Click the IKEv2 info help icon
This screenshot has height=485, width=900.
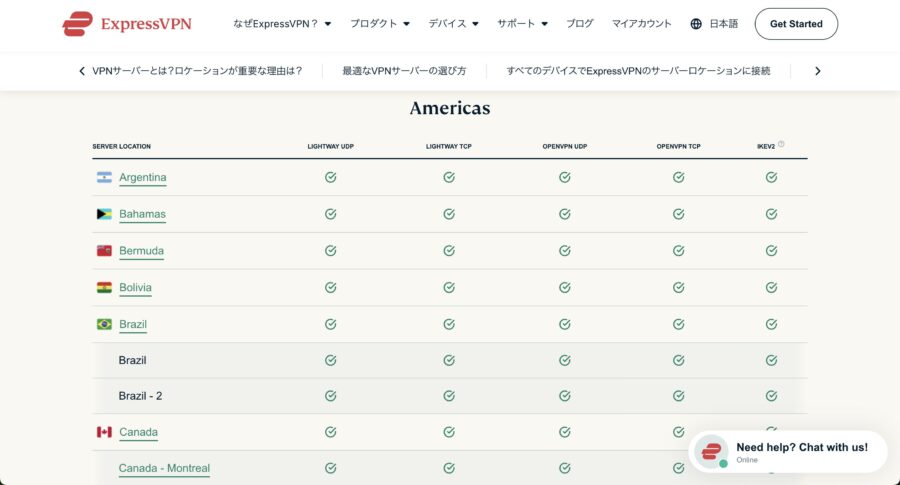[x=781, y=144]
